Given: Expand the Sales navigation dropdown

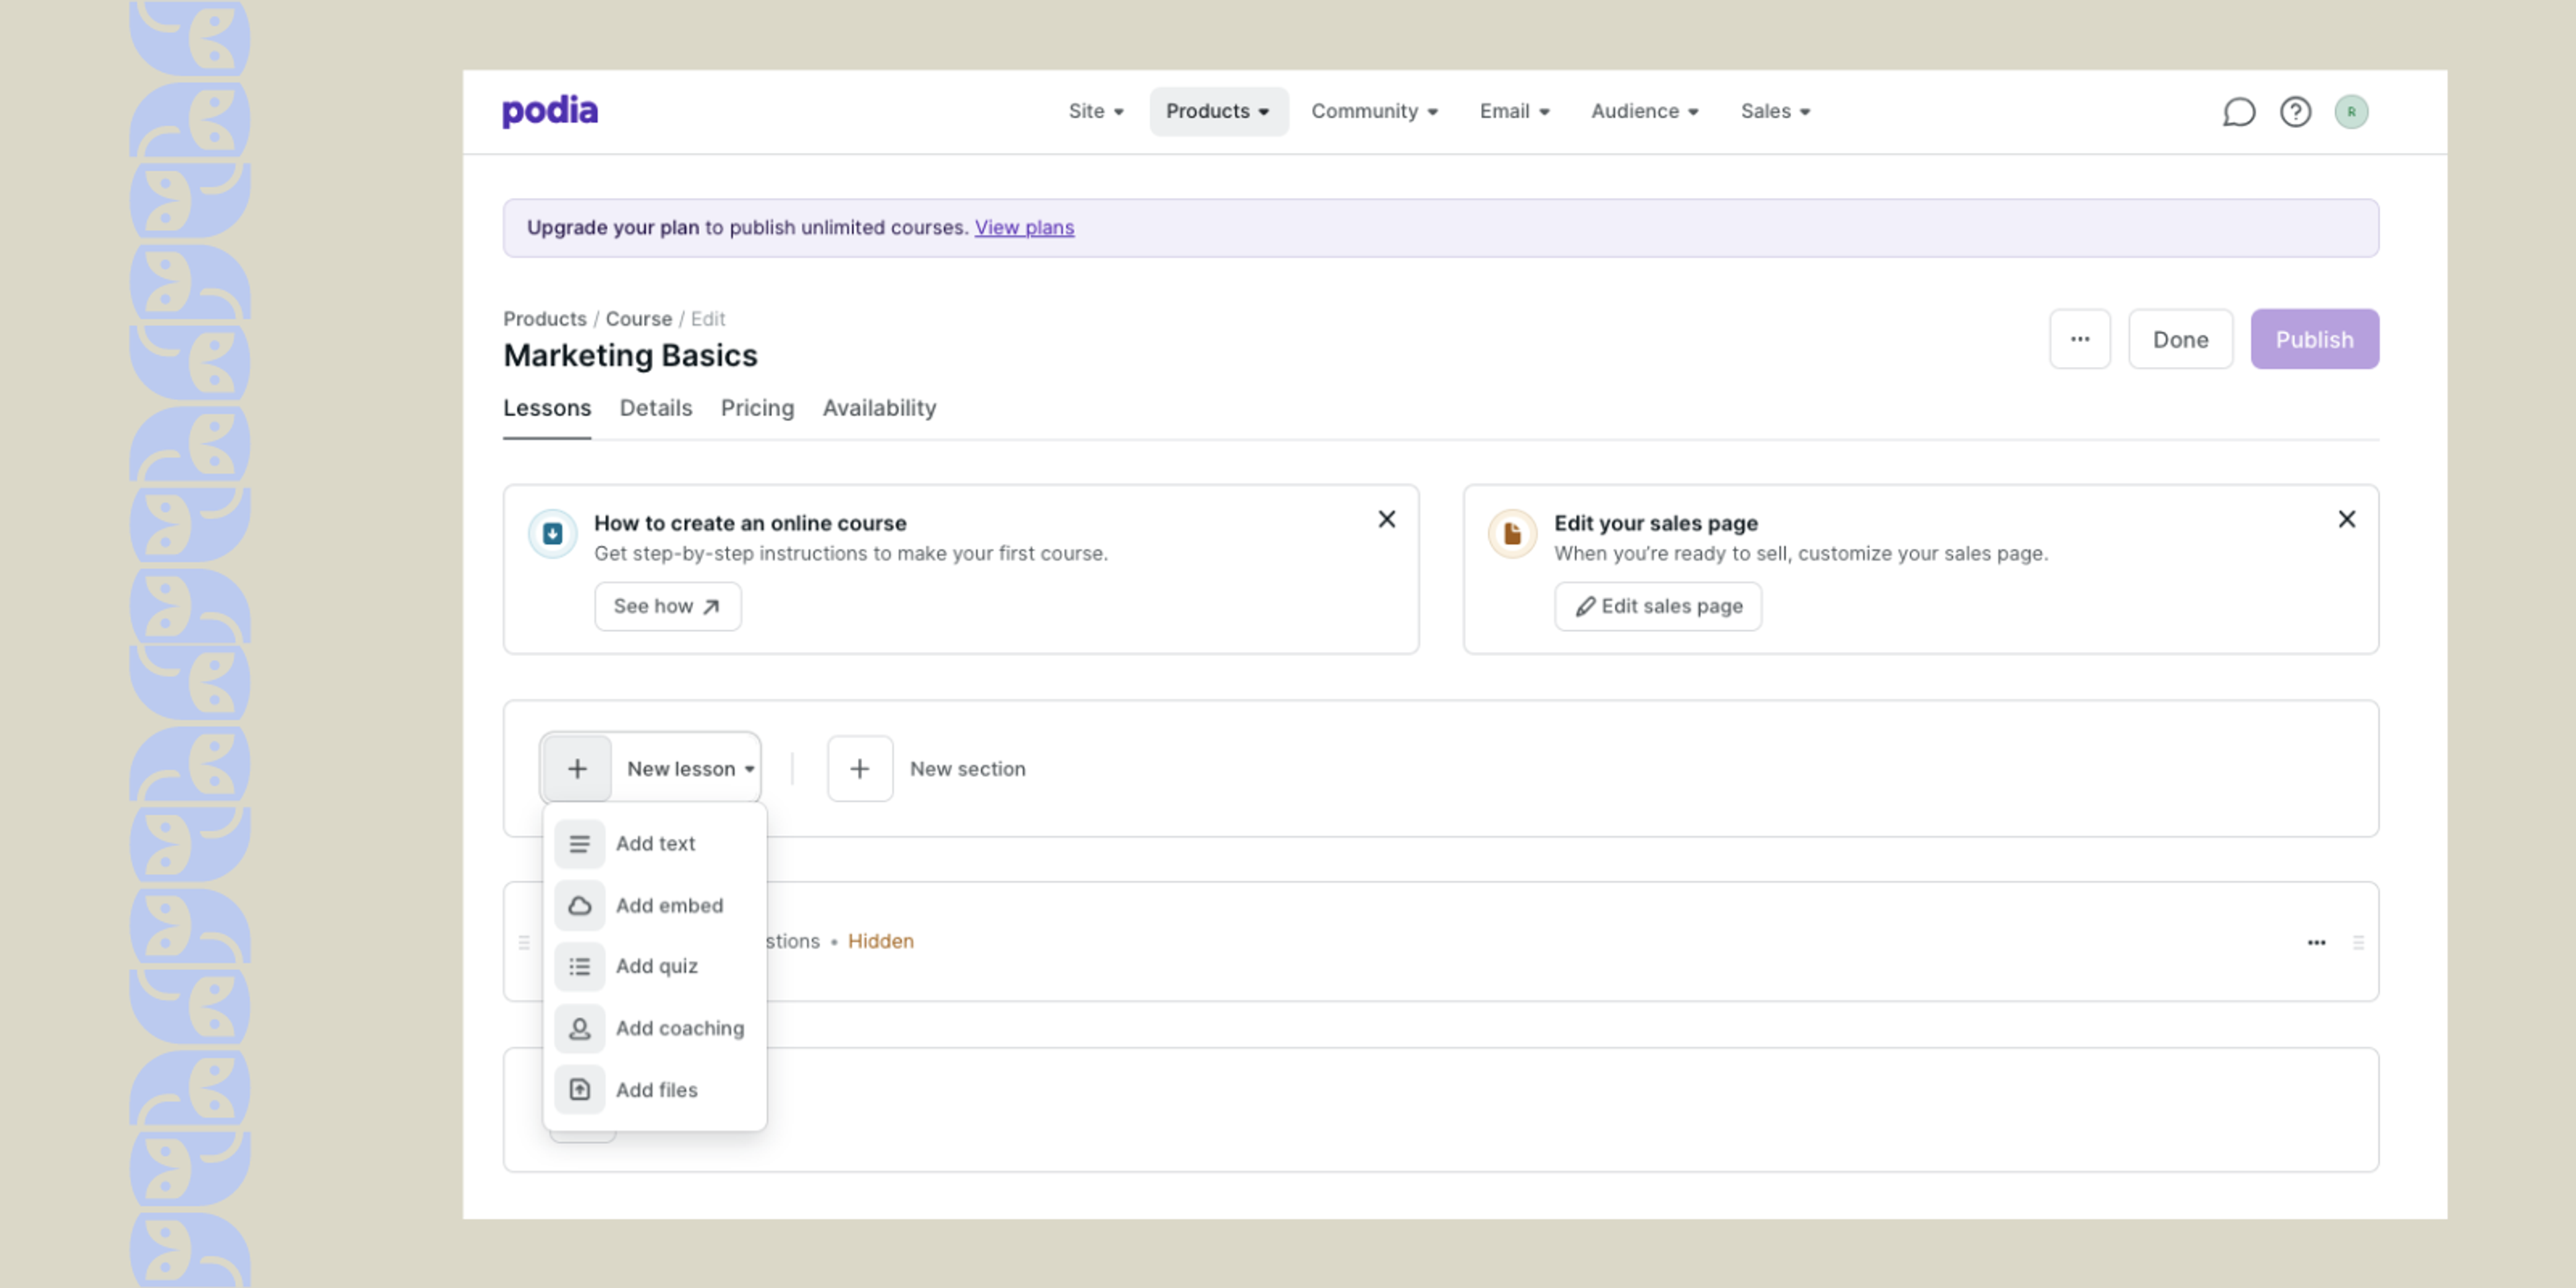Looking at the screenshot, I should 1775,112.
